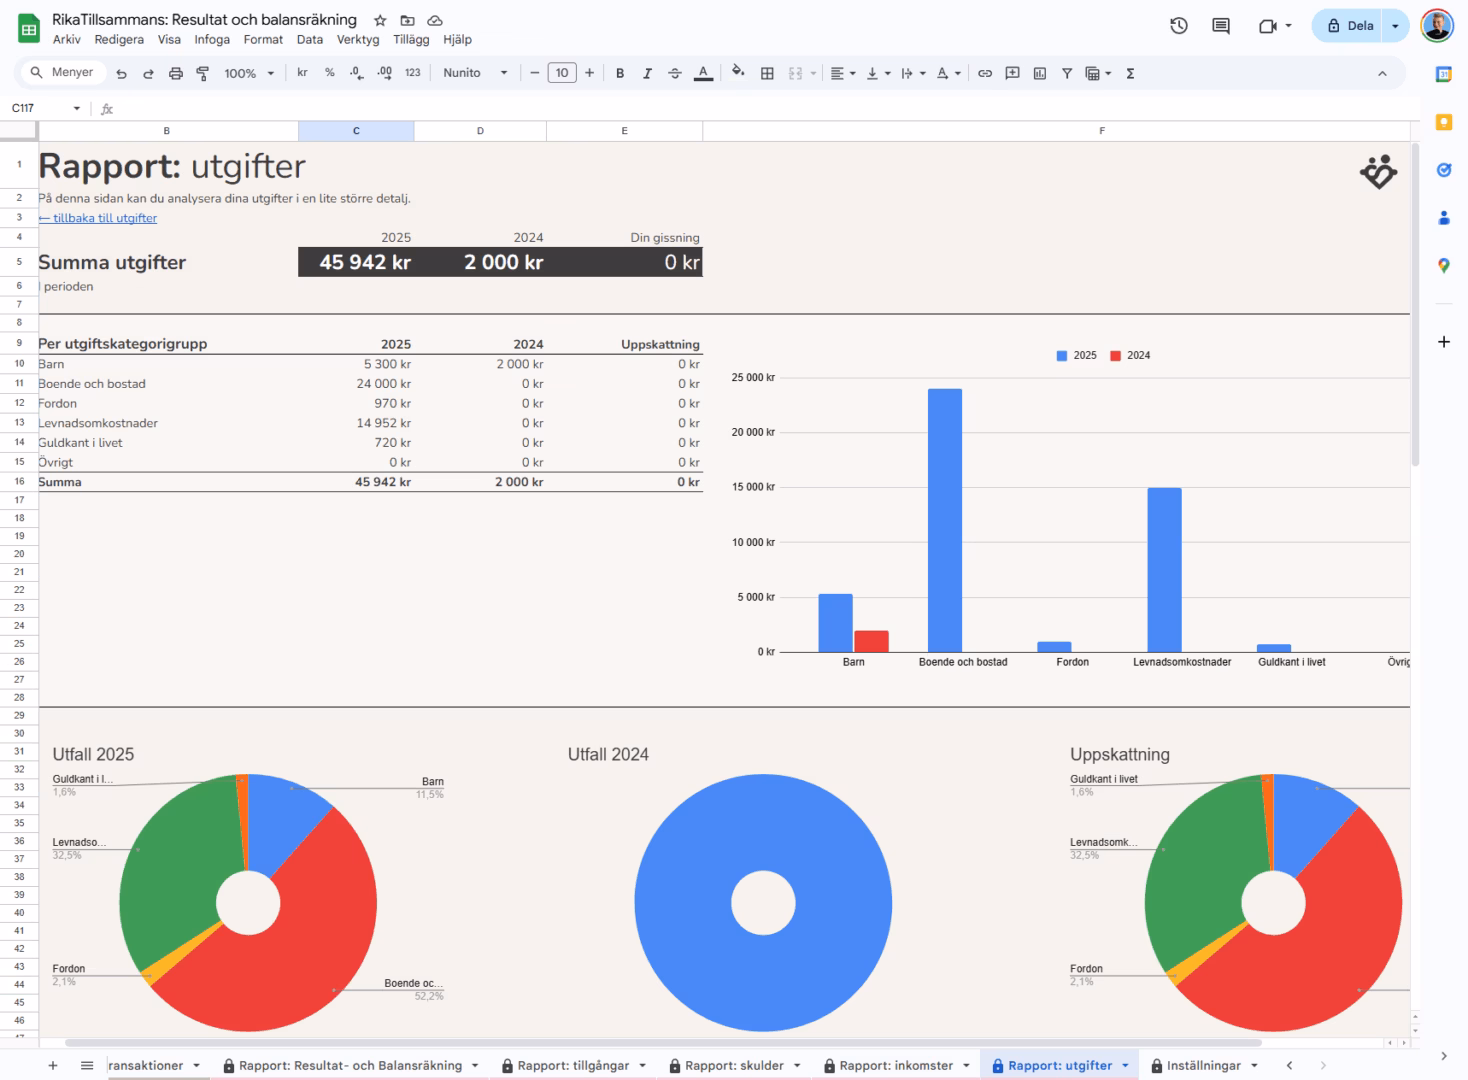Click the paint format roller icon

(x=203, y=73)
